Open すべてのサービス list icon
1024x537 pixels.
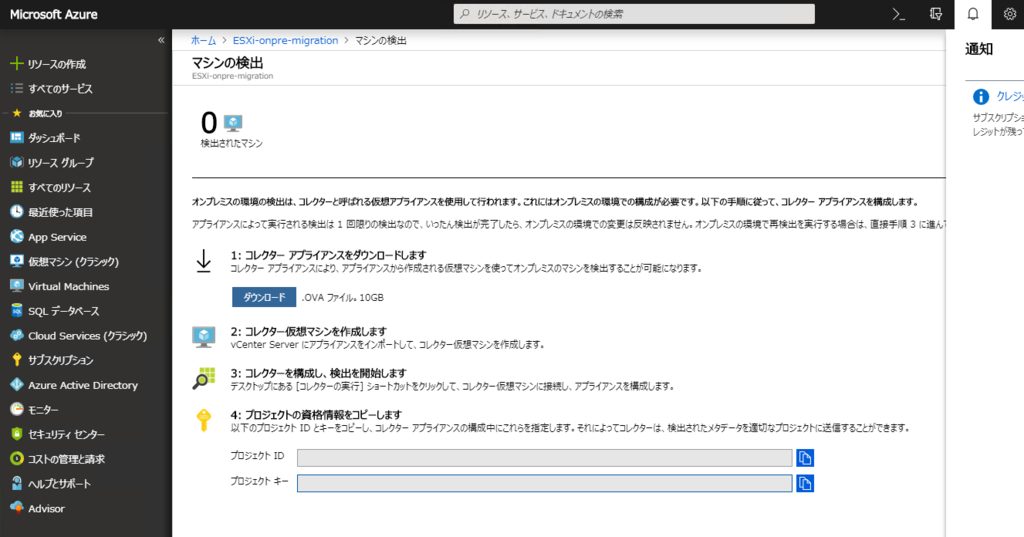tap(17, 88)
